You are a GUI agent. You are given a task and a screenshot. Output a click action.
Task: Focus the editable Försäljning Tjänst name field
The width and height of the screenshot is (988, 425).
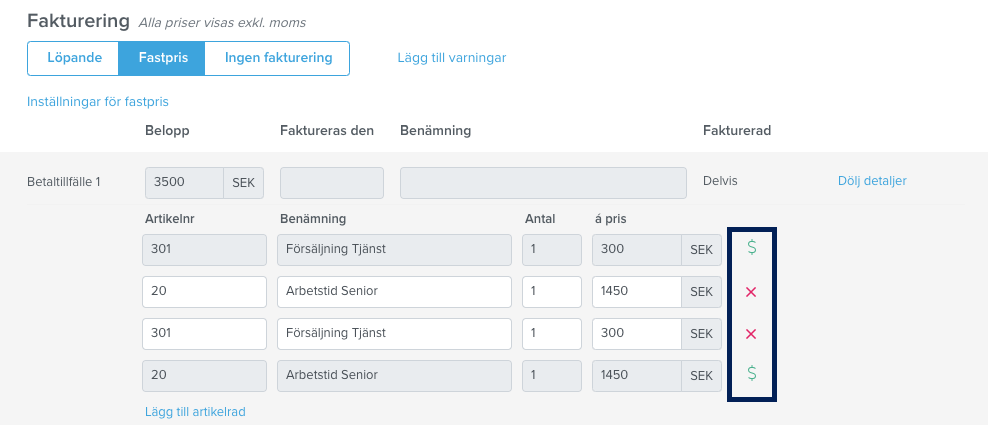[x=394, y=334]
